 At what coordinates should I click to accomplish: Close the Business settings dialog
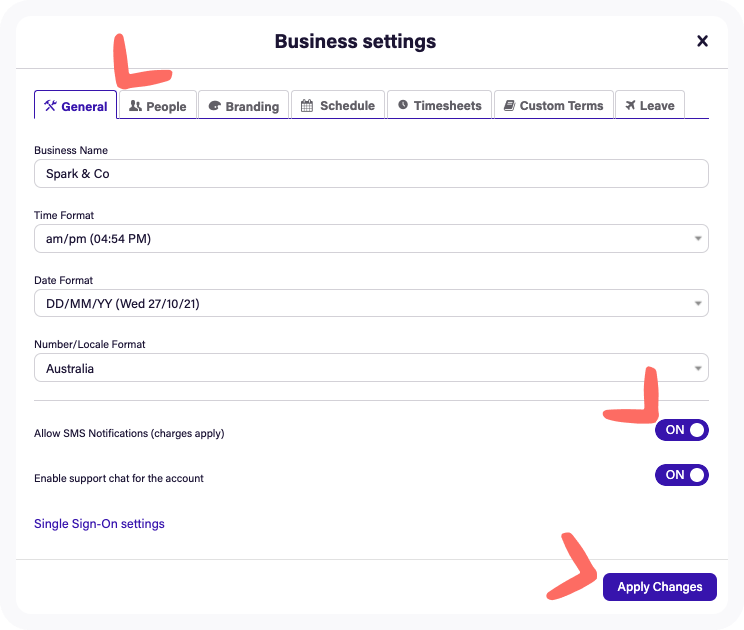702,41
